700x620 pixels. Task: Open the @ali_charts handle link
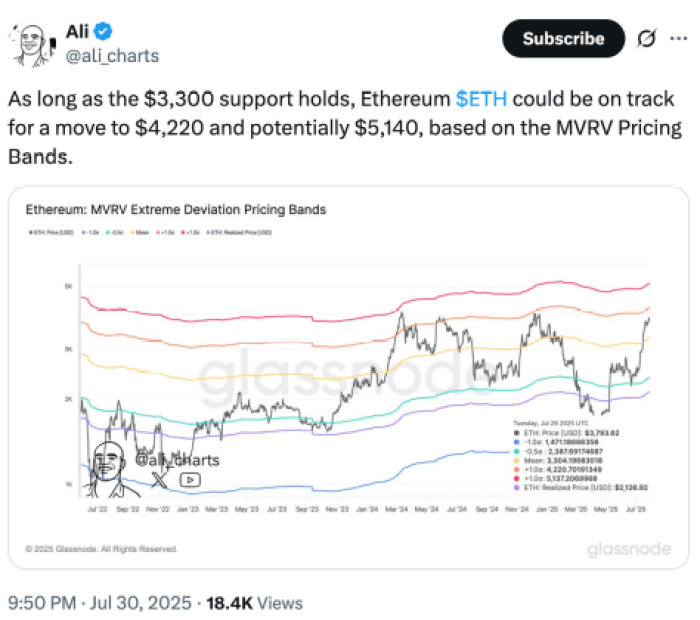click(x=112, y=55)
